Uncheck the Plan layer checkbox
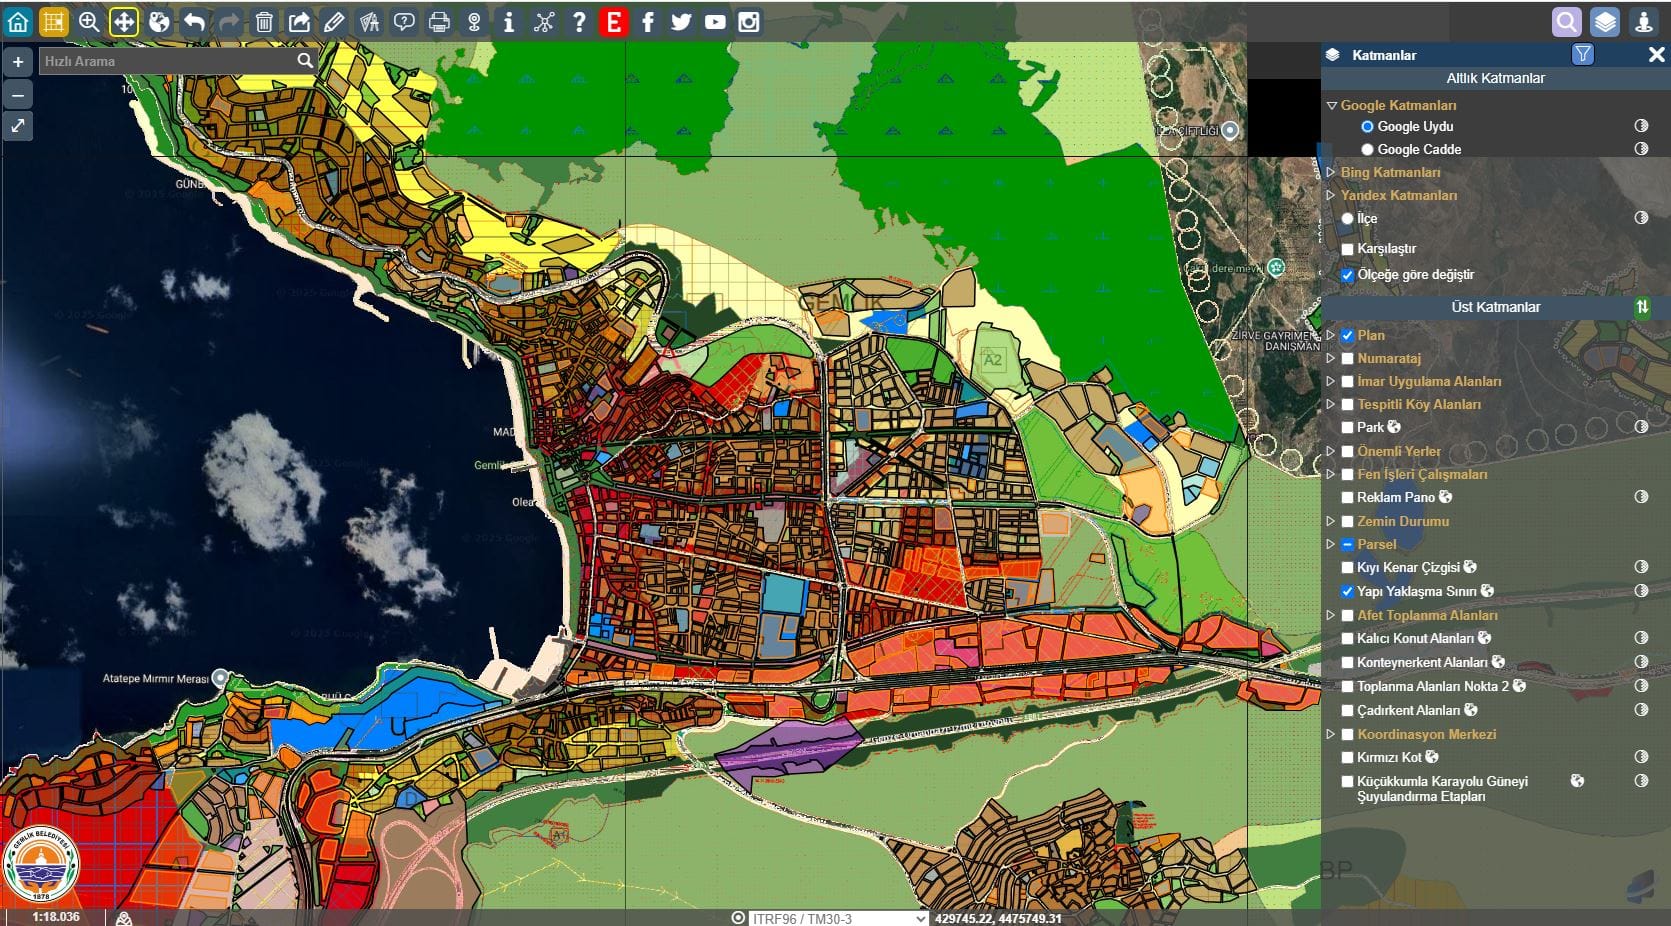Viewport: 1671px width, 926px height. coord(1348,336)
